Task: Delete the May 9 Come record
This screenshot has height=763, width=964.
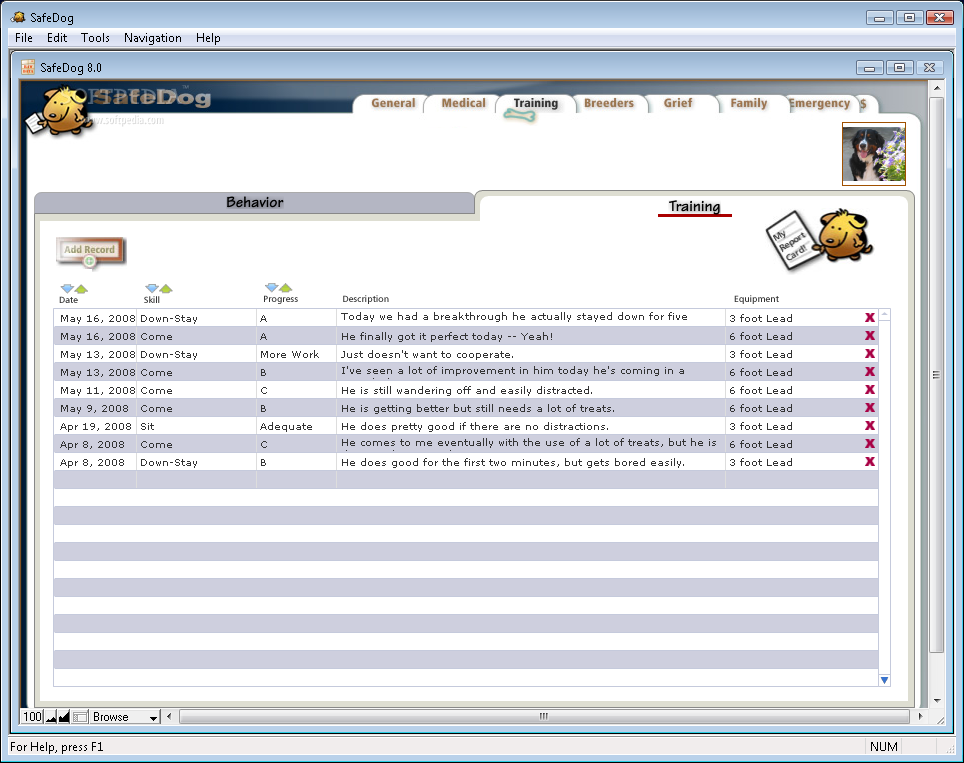Action: 869,408
